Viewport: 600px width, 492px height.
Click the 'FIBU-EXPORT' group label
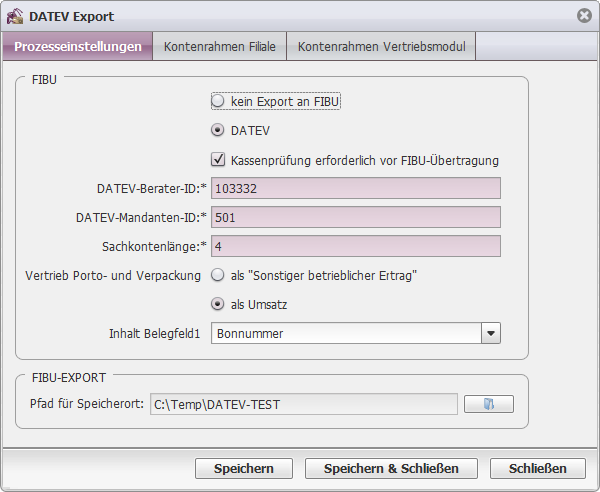pyautogui.click(x=69, y=378)
